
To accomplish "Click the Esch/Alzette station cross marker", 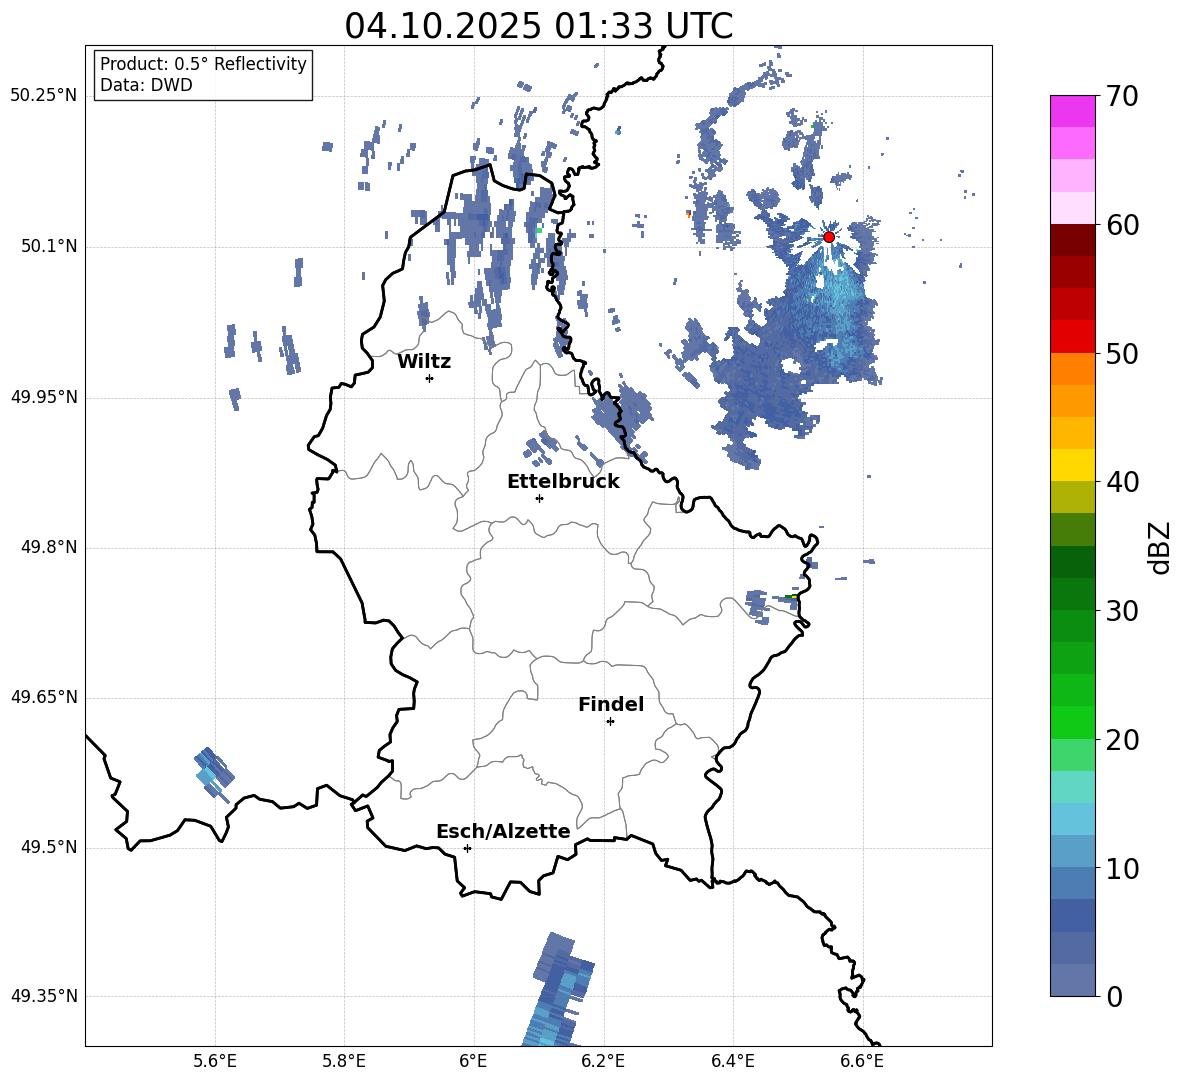I will [467, 848].
